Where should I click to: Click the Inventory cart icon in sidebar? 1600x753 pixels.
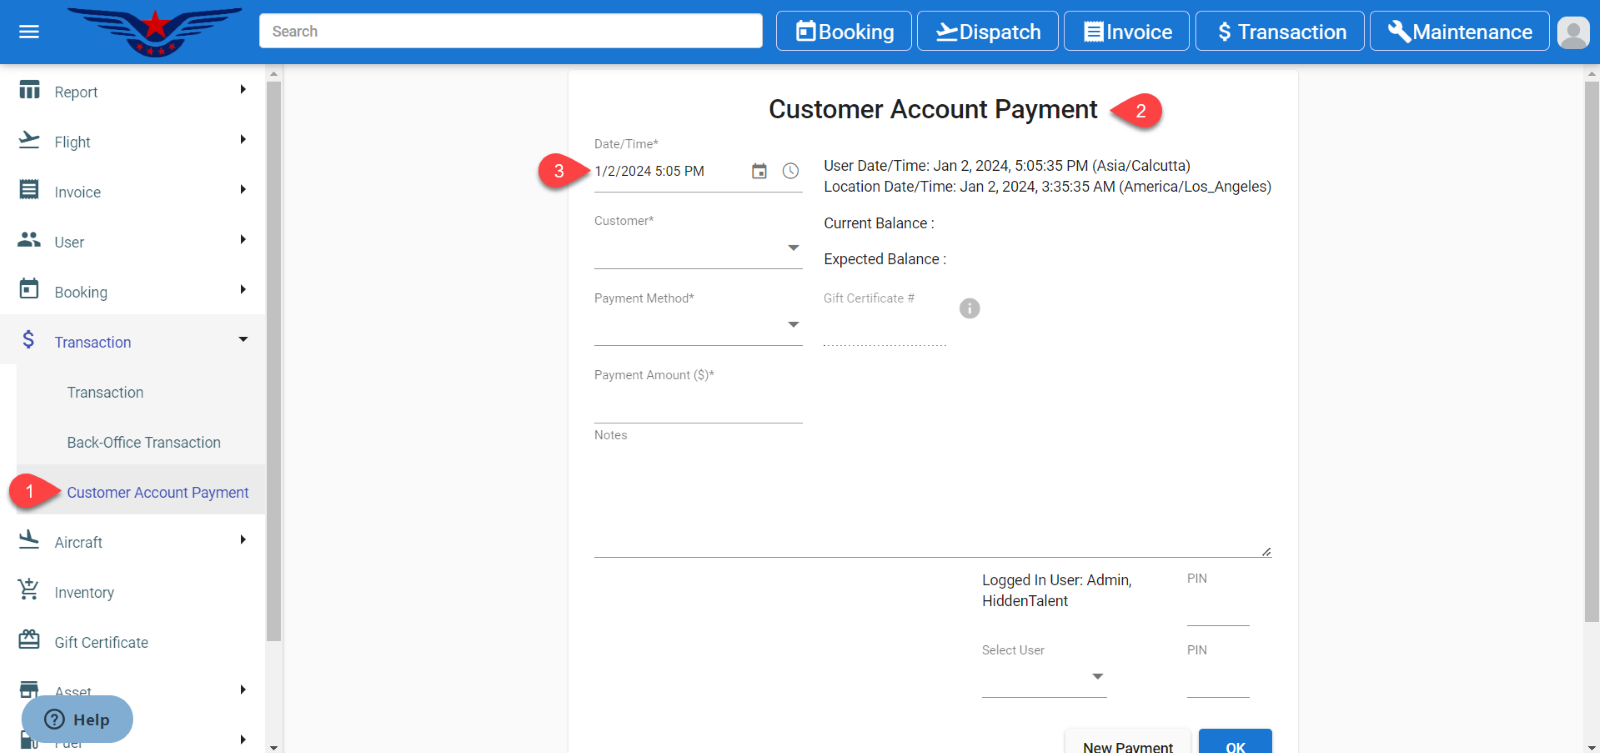tap(29, 591)
